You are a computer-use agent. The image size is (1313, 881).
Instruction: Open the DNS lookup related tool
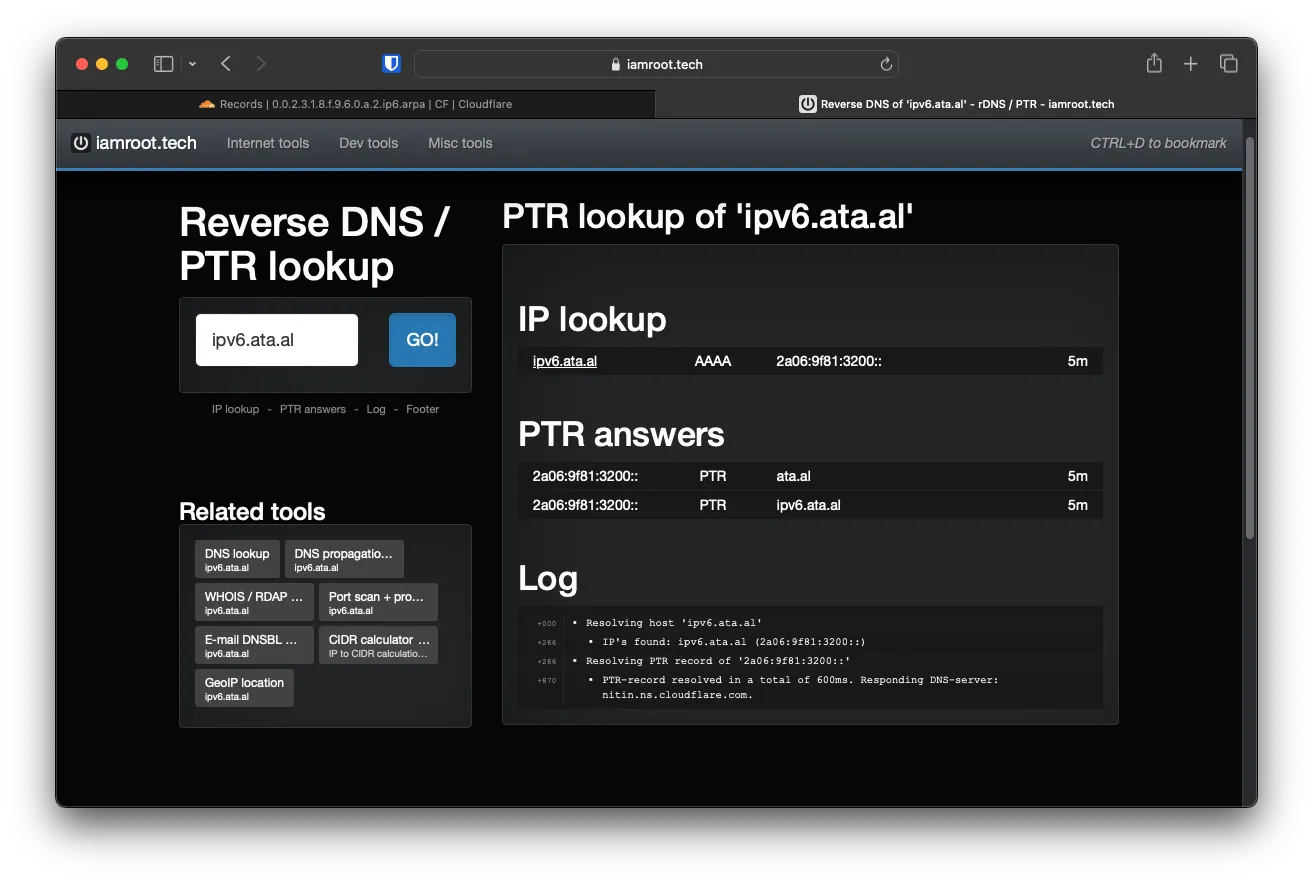coord(237,559)
